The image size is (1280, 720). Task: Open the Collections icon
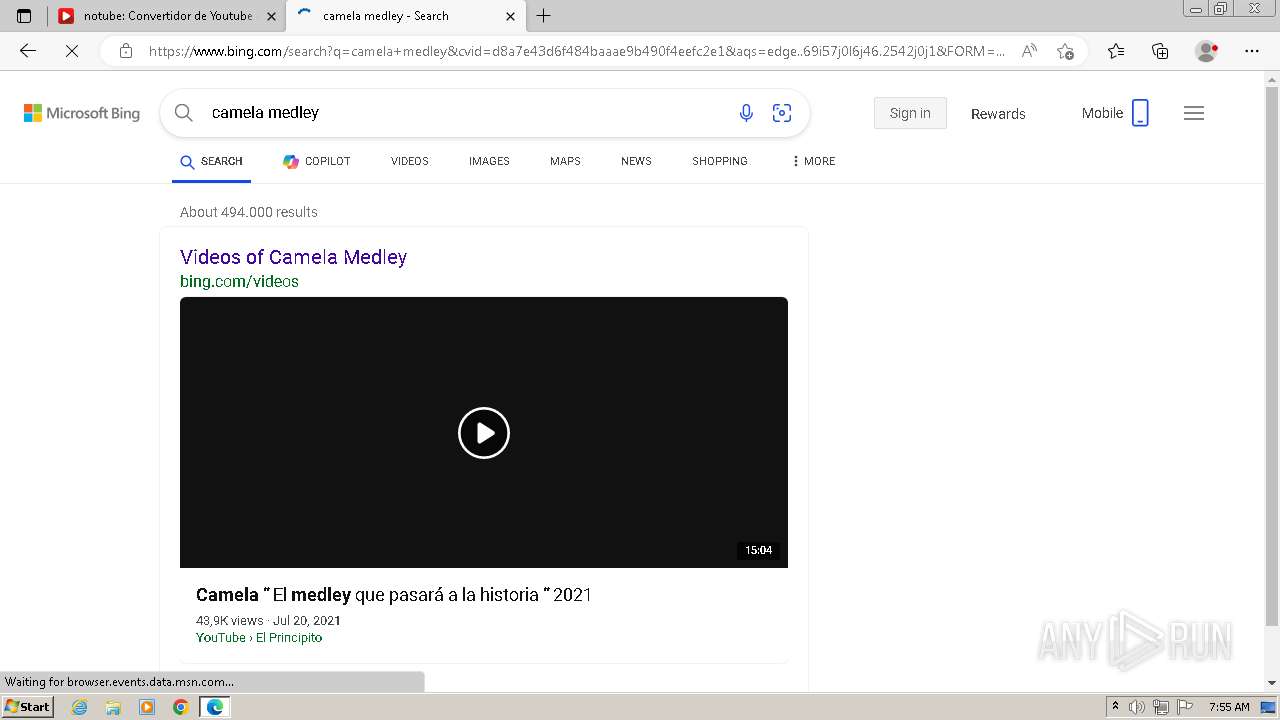(1160, 51)
